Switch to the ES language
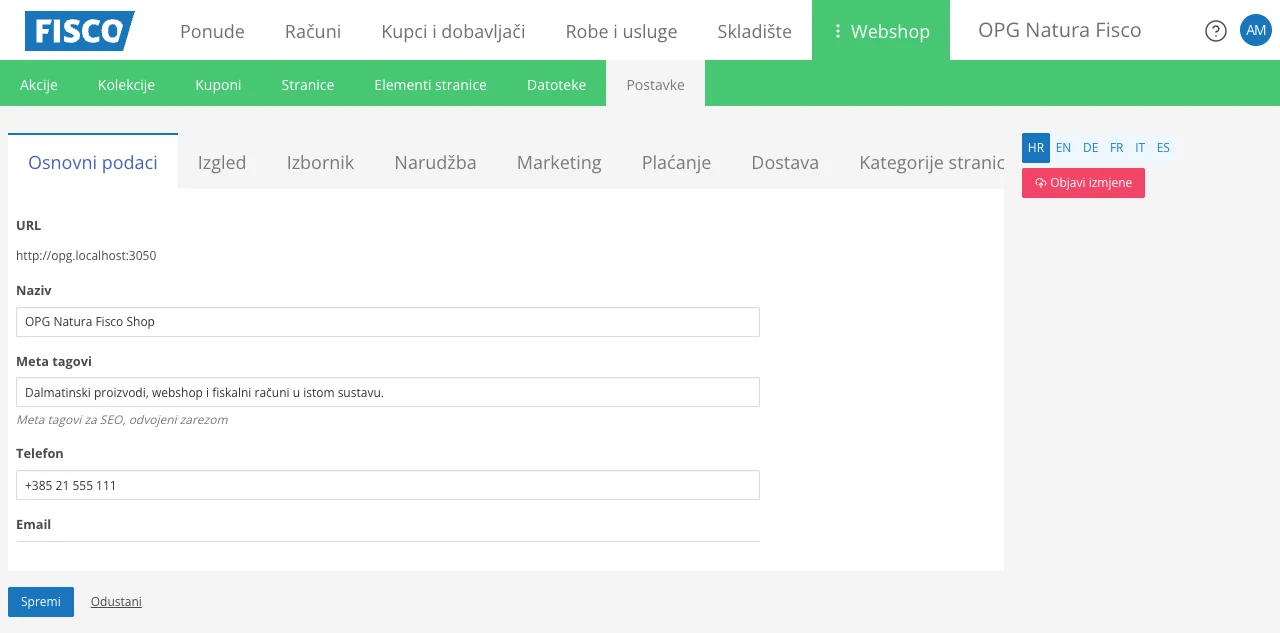Screen dimensions: 1280x633 click(1163, 147)
